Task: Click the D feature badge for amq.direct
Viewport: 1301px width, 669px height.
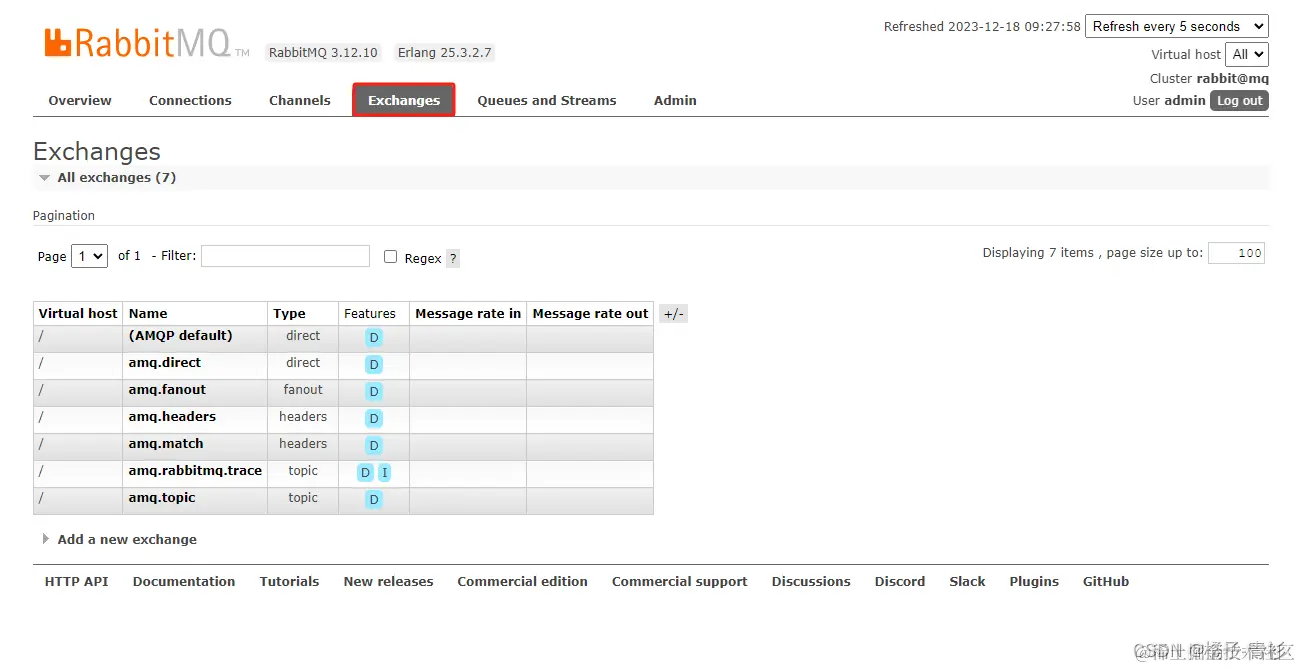Action: pos(374,365)
